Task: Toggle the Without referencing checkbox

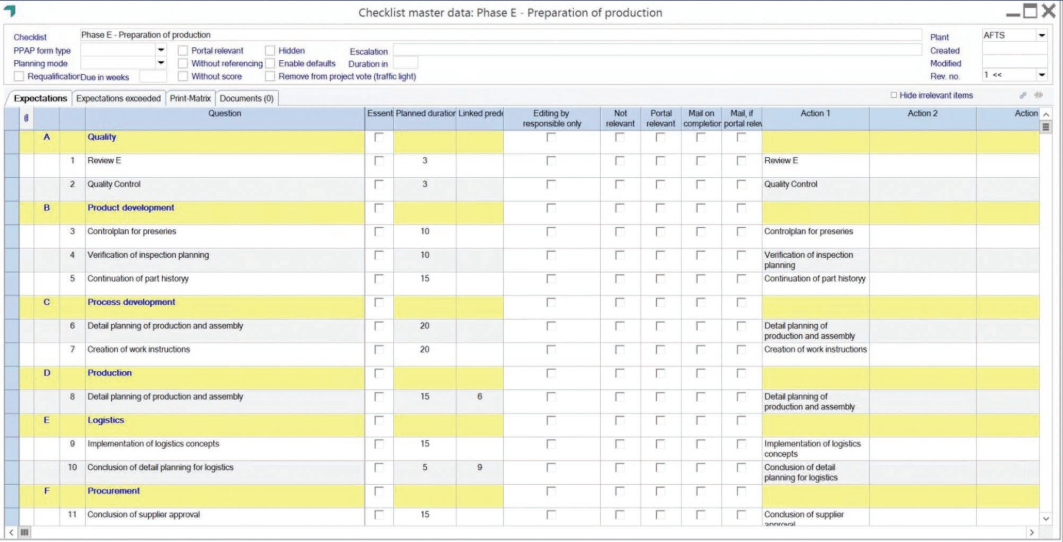Action: (183, 63)
